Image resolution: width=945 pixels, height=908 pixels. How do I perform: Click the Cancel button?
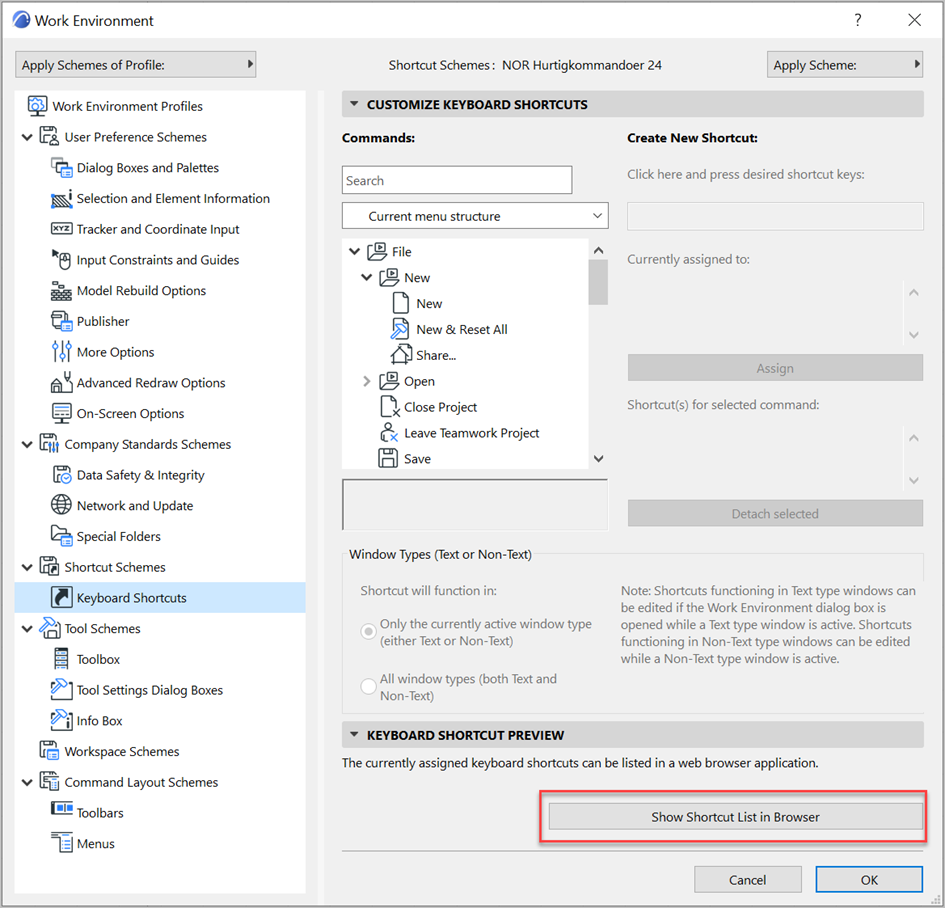click(x=747, y=880)
